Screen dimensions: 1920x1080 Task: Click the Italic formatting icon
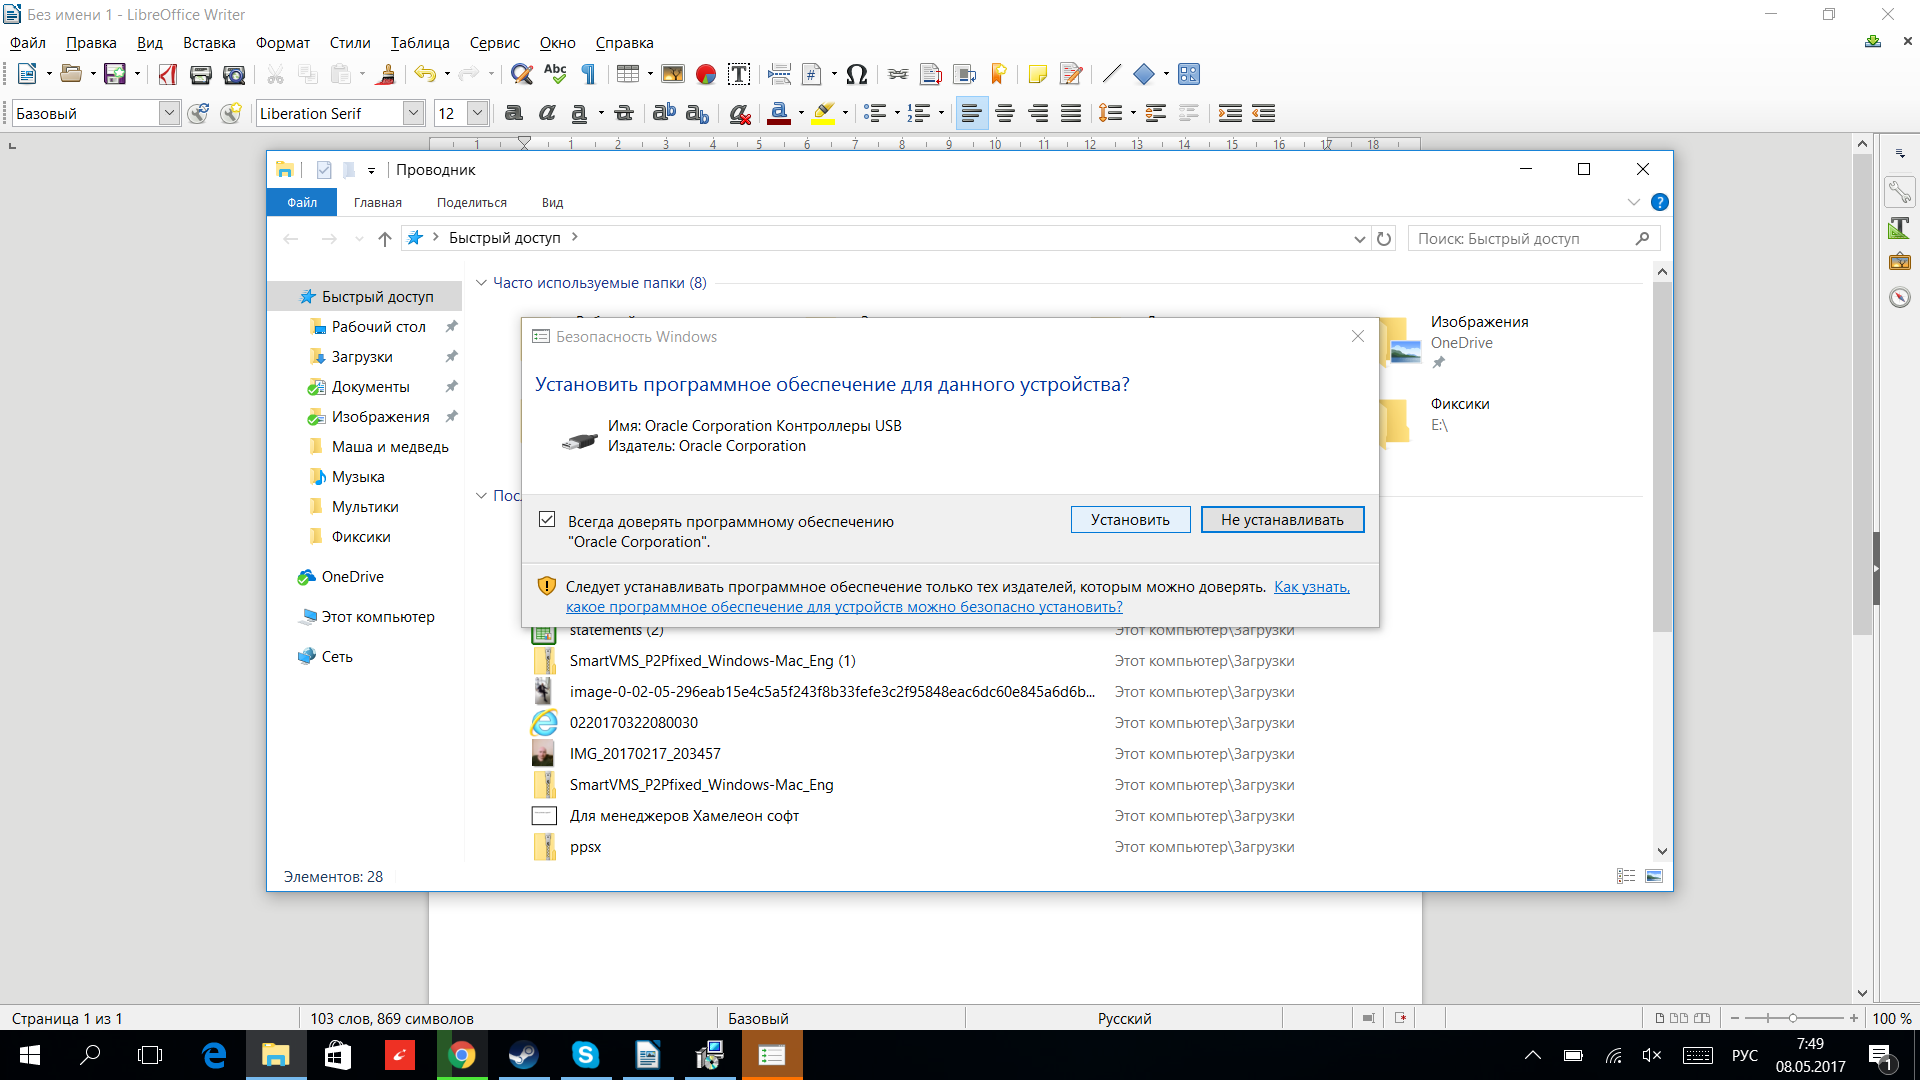(547, 113)
